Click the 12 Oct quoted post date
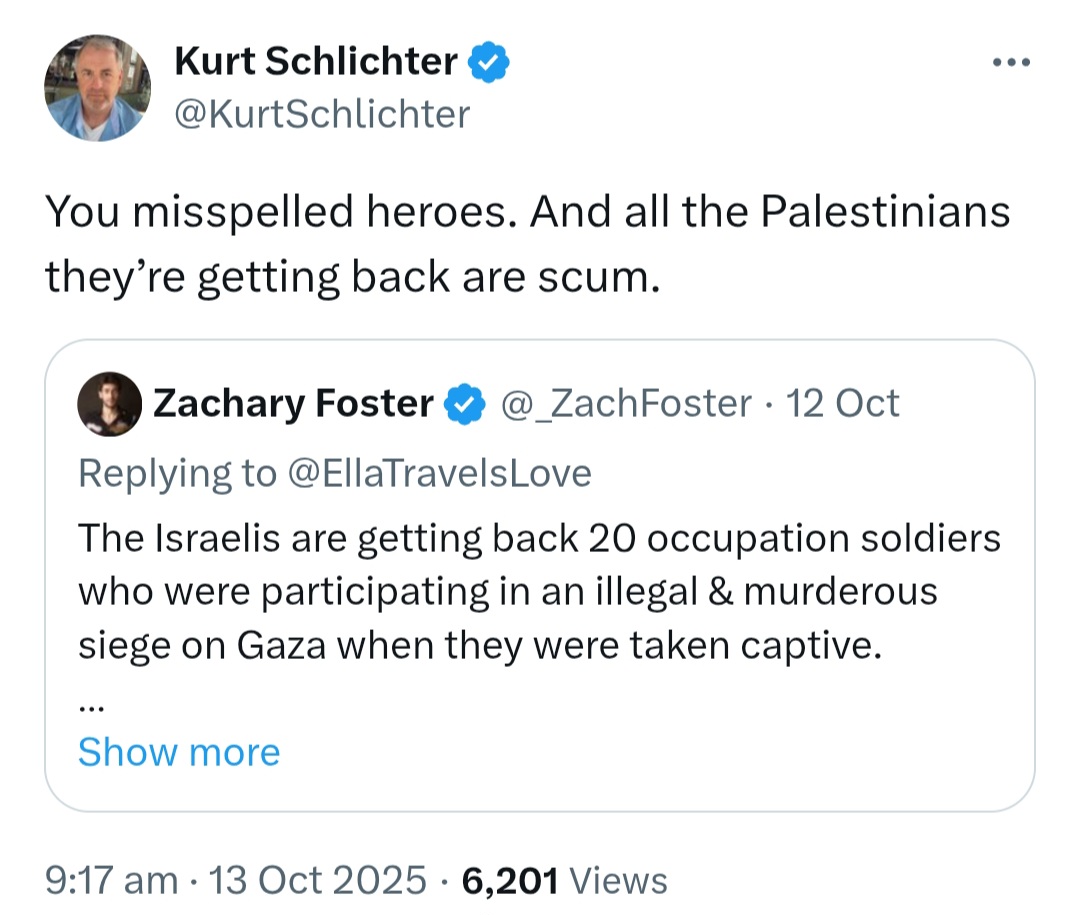The image size is (1080, 915). (x=843, y=404)
